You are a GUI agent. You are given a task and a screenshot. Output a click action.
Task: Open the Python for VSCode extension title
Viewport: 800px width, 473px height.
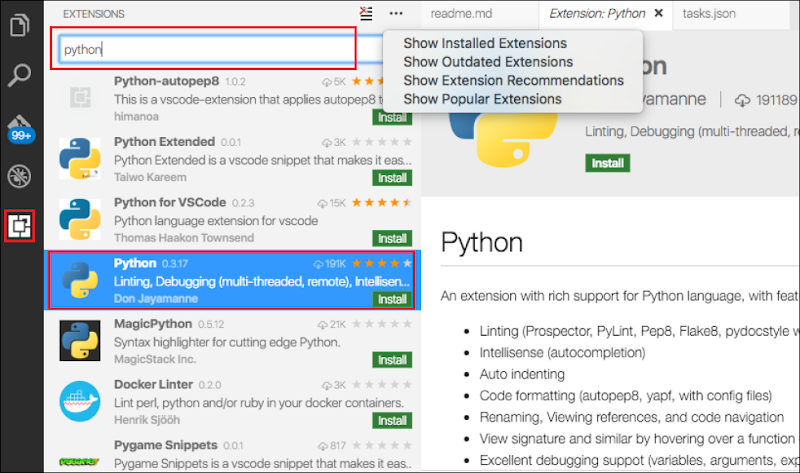click(x=170, y=203)
